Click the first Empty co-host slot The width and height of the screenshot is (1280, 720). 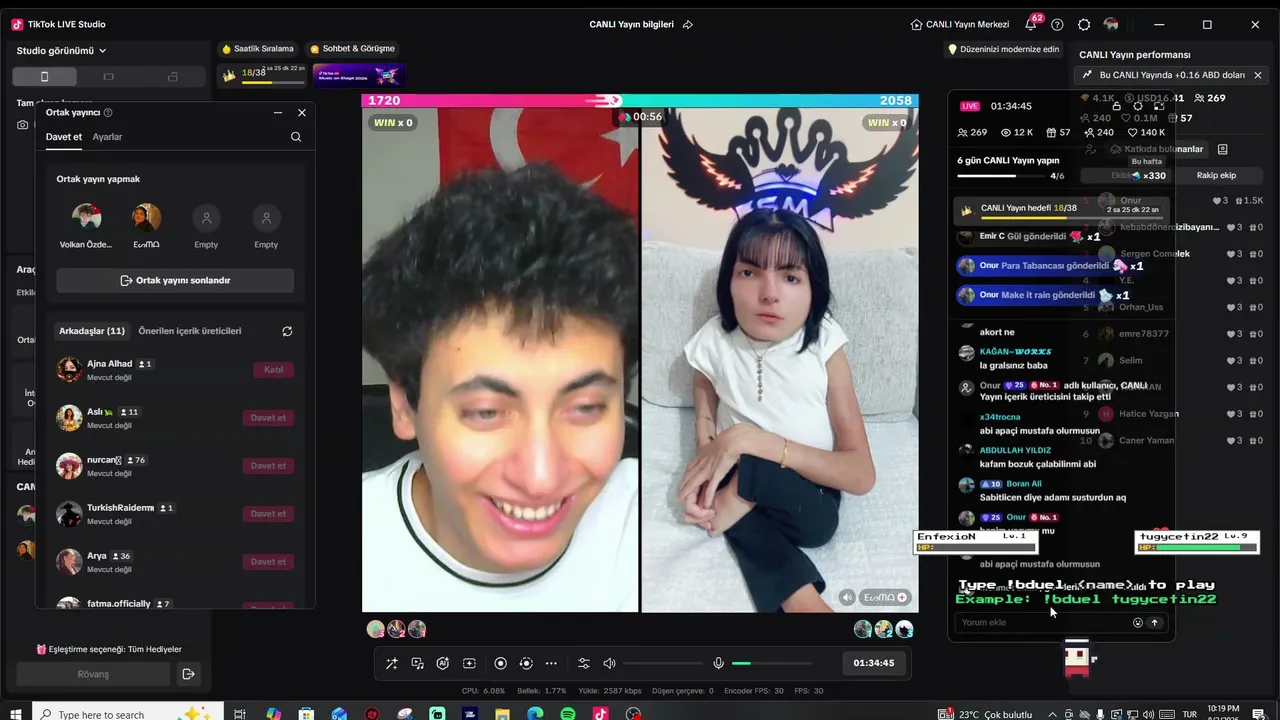click(x=206, y=217)
